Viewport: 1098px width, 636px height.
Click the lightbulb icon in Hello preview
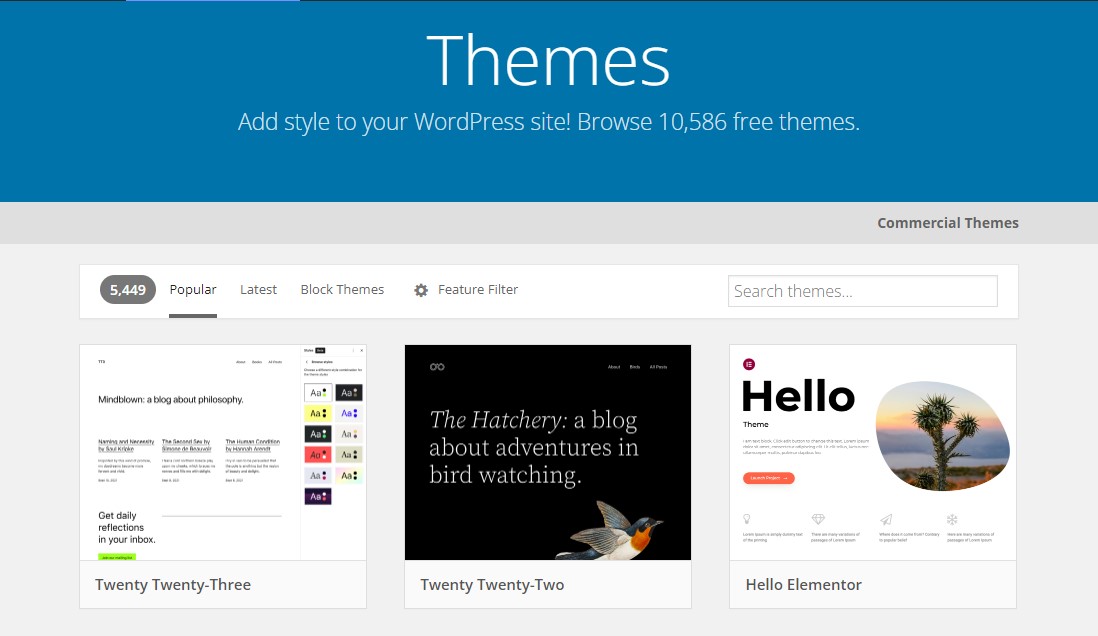point(747,519)
